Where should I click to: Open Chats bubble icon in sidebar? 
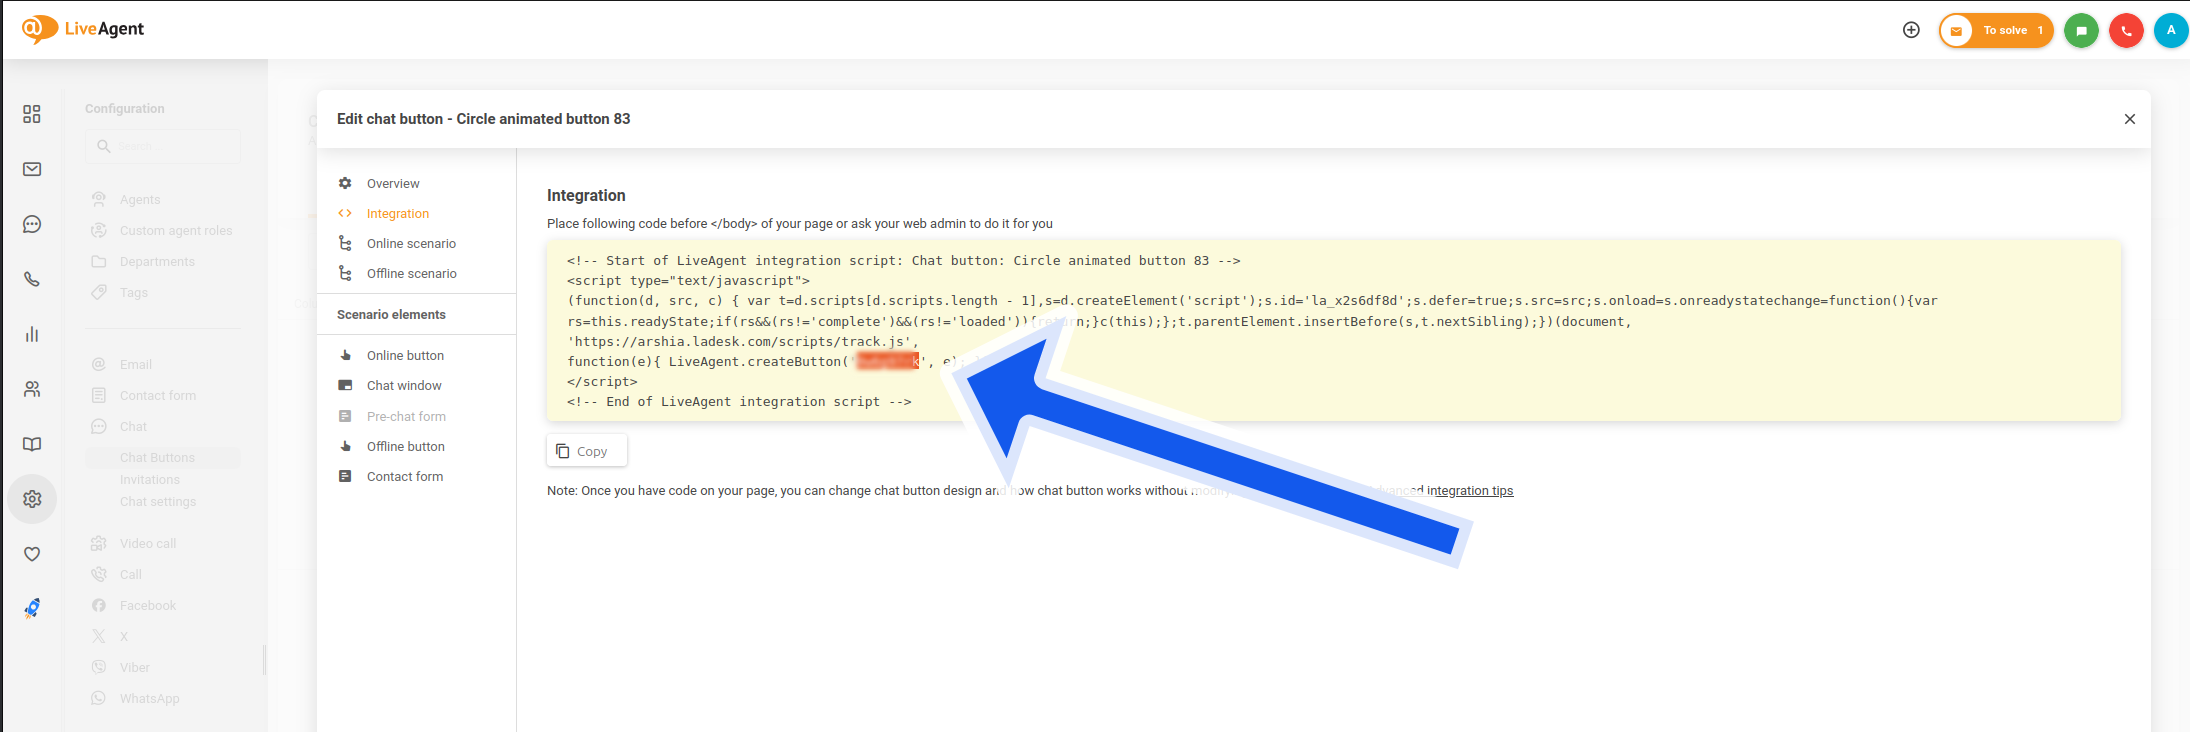click(x=32, y=224)
